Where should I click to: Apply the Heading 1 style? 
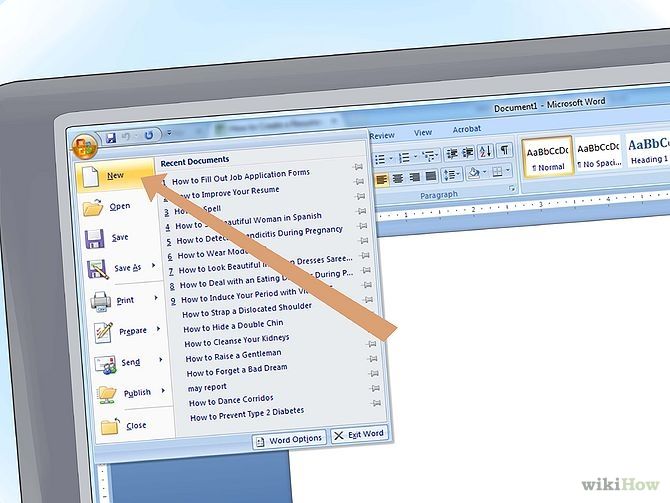click(648, 150)
